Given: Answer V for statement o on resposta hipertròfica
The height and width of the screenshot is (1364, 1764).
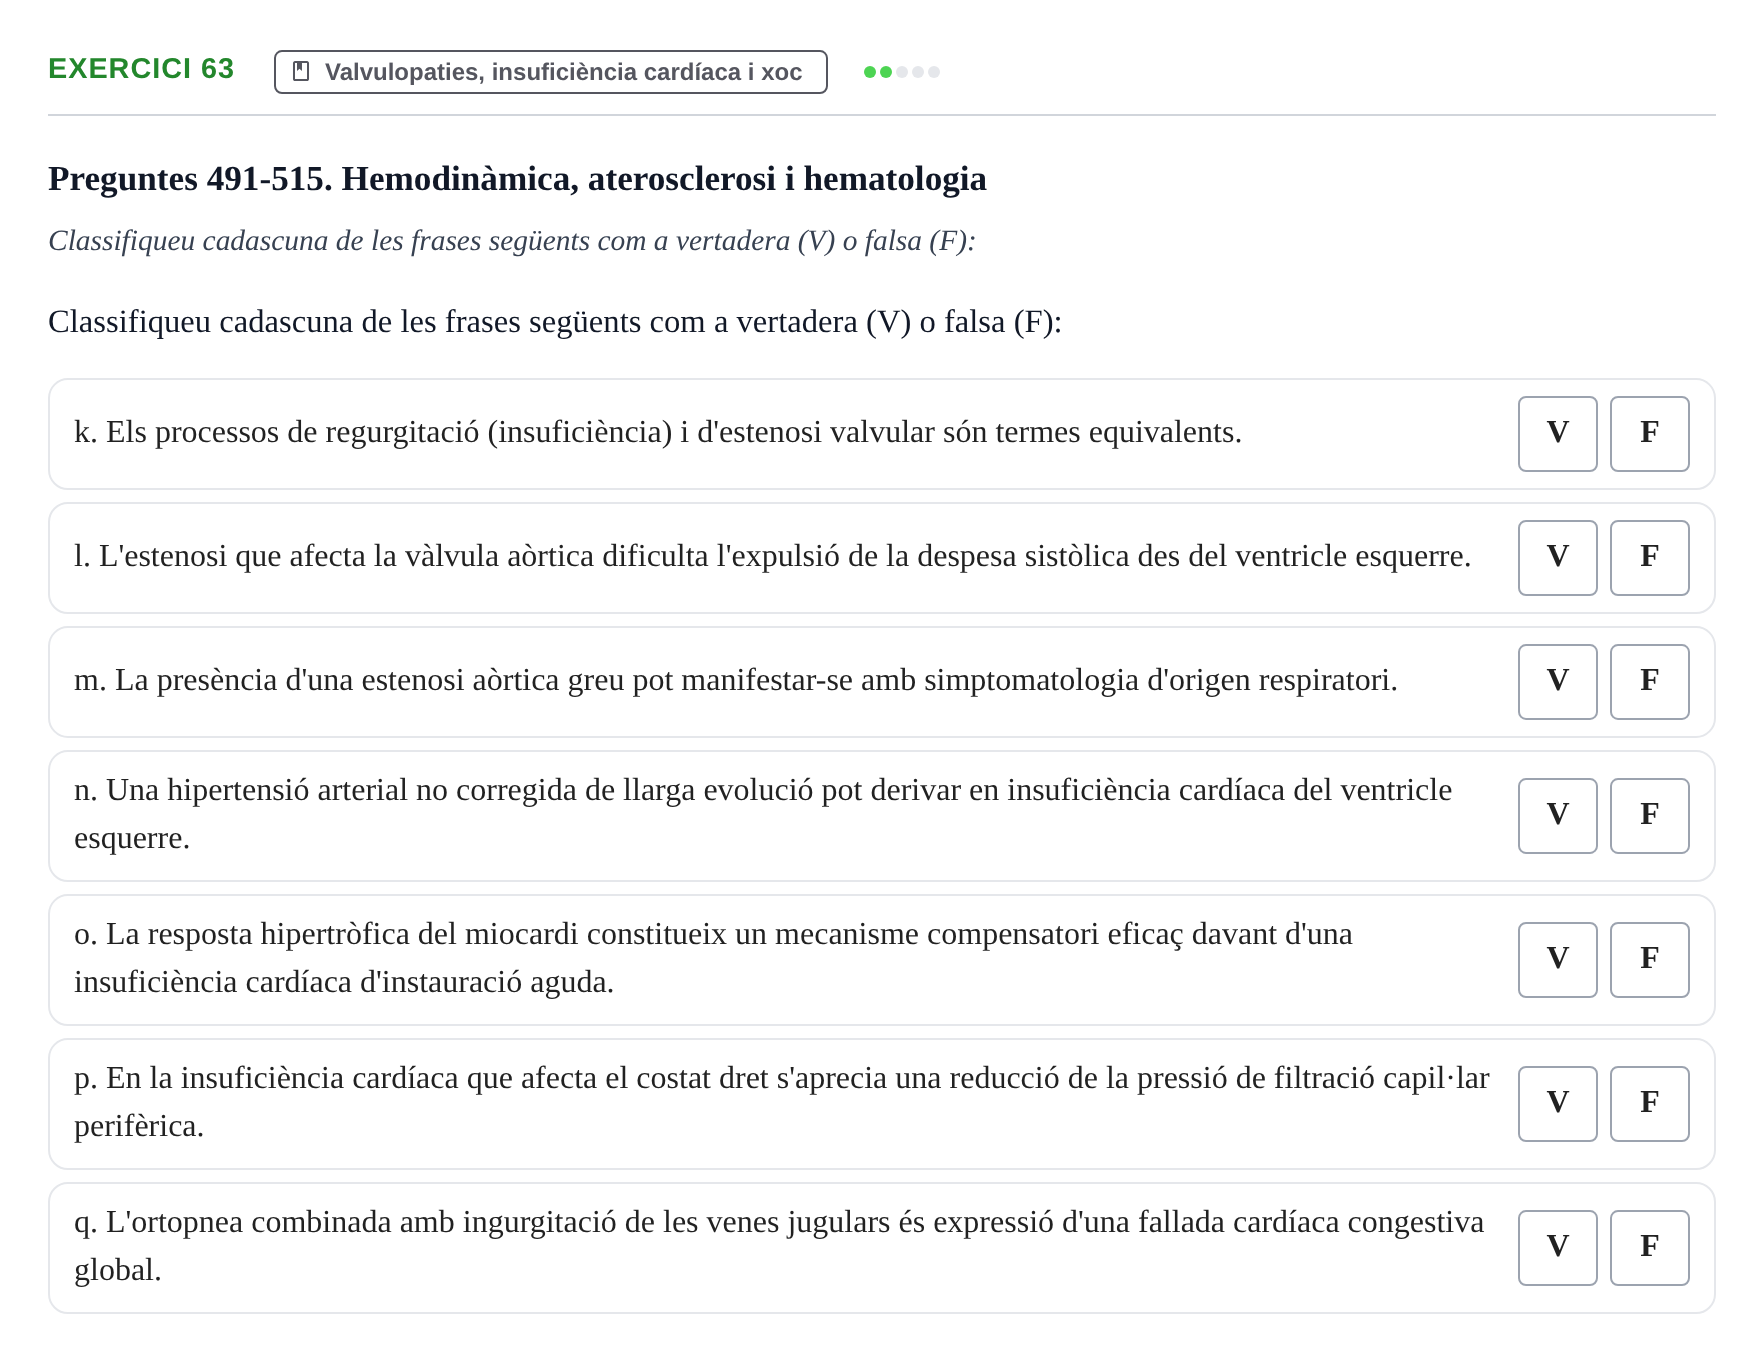Looking at the screenshot, I should (1557, 959).
